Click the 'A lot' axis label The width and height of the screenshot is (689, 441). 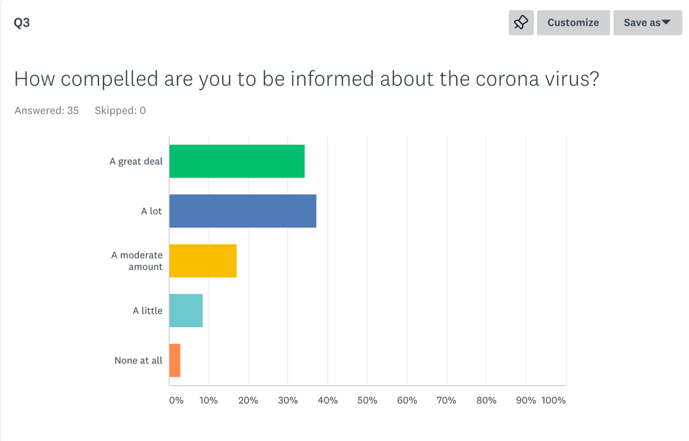point(151,211)
